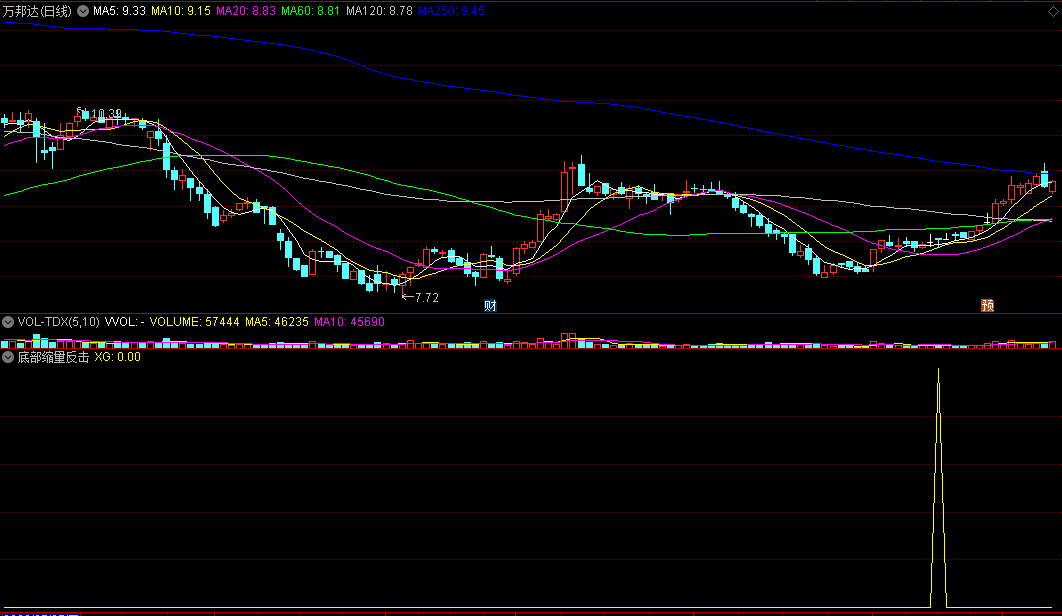Select the MA120: 8.78 label
Viewport: 1062px width, 616px height.
click(379, 11)
